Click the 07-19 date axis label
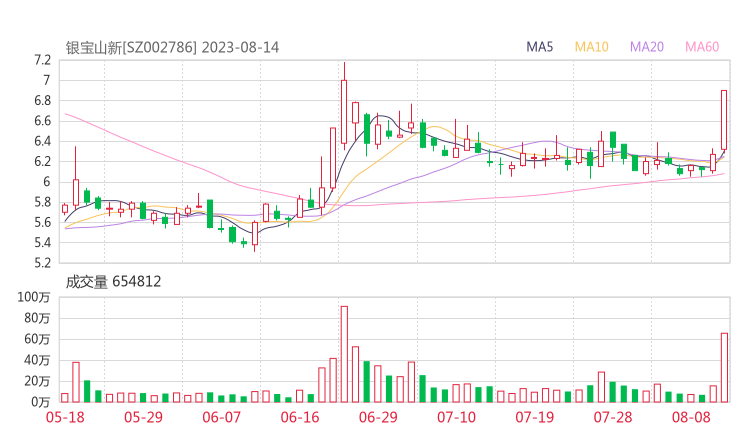This screenshot has height=440, width=740. coord(534,417)
